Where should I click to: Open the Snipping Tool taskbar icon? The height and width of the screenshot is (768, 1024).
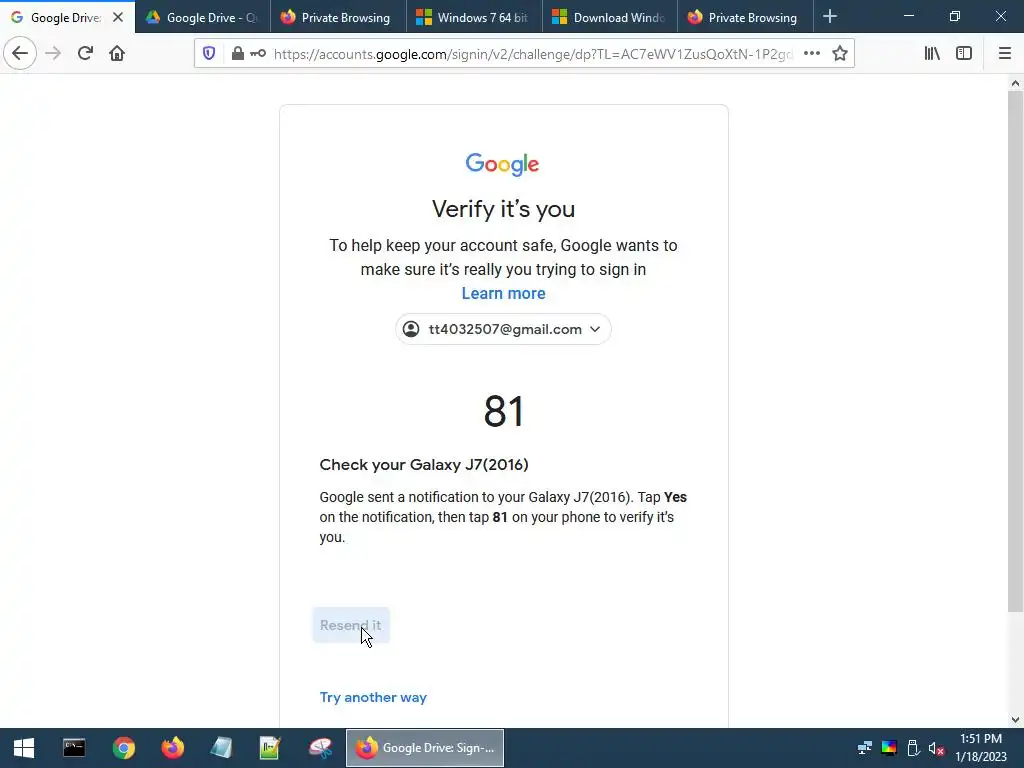tap(320, 748)
